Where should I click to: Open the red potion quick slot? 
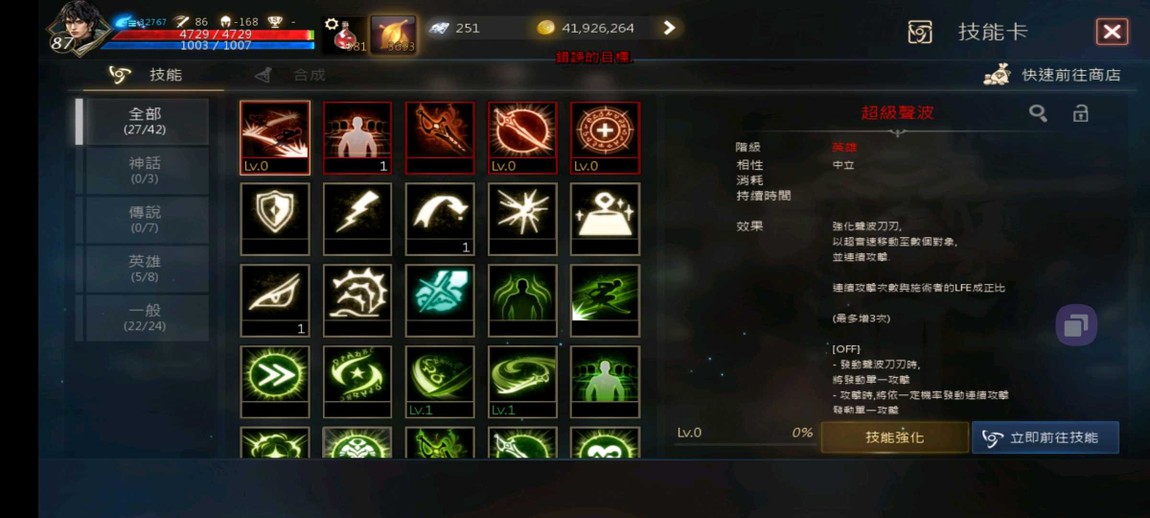[344, 34]
